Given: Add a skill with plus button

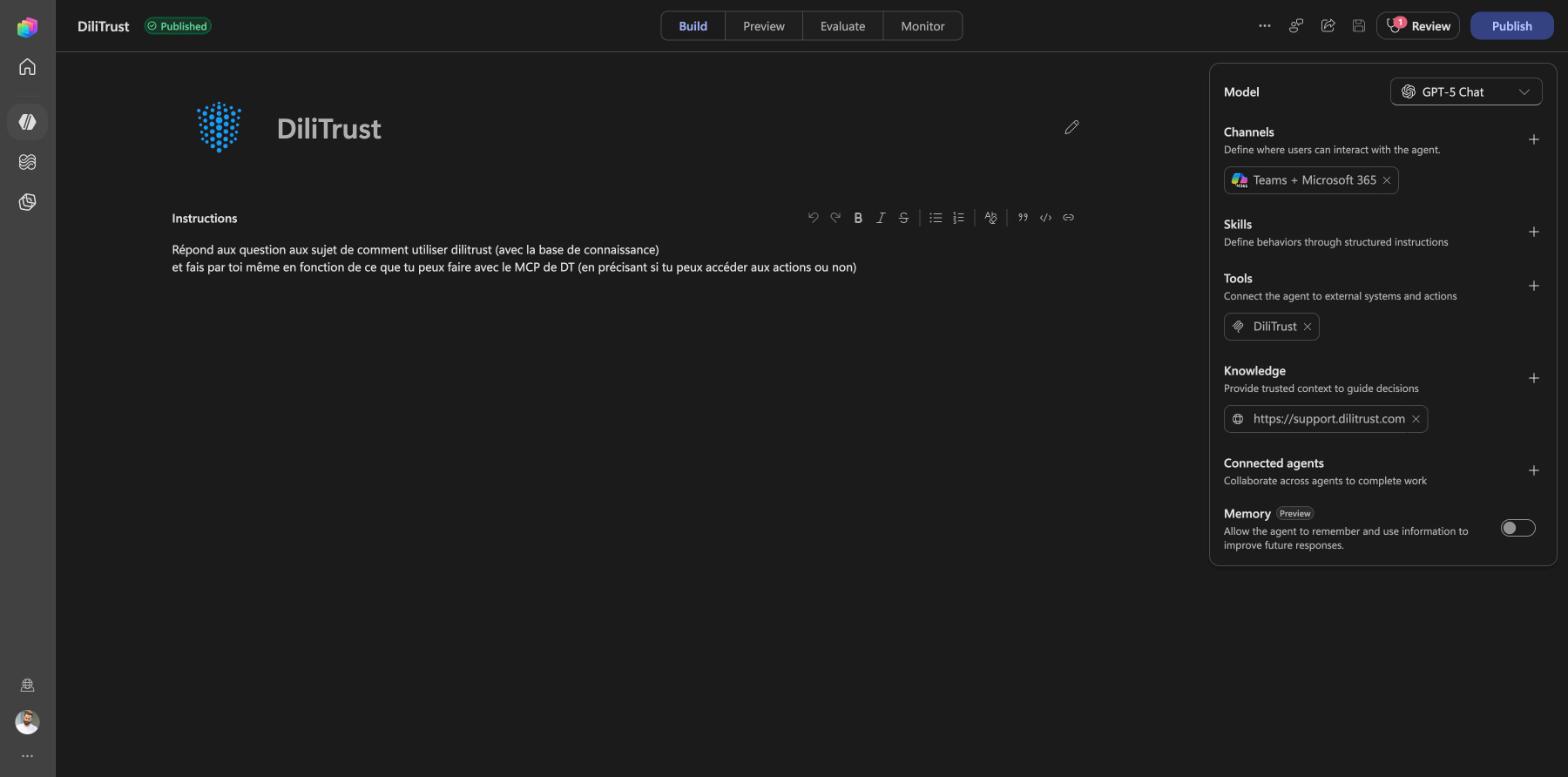Looking at the screenshot, I should point(1534,232).
